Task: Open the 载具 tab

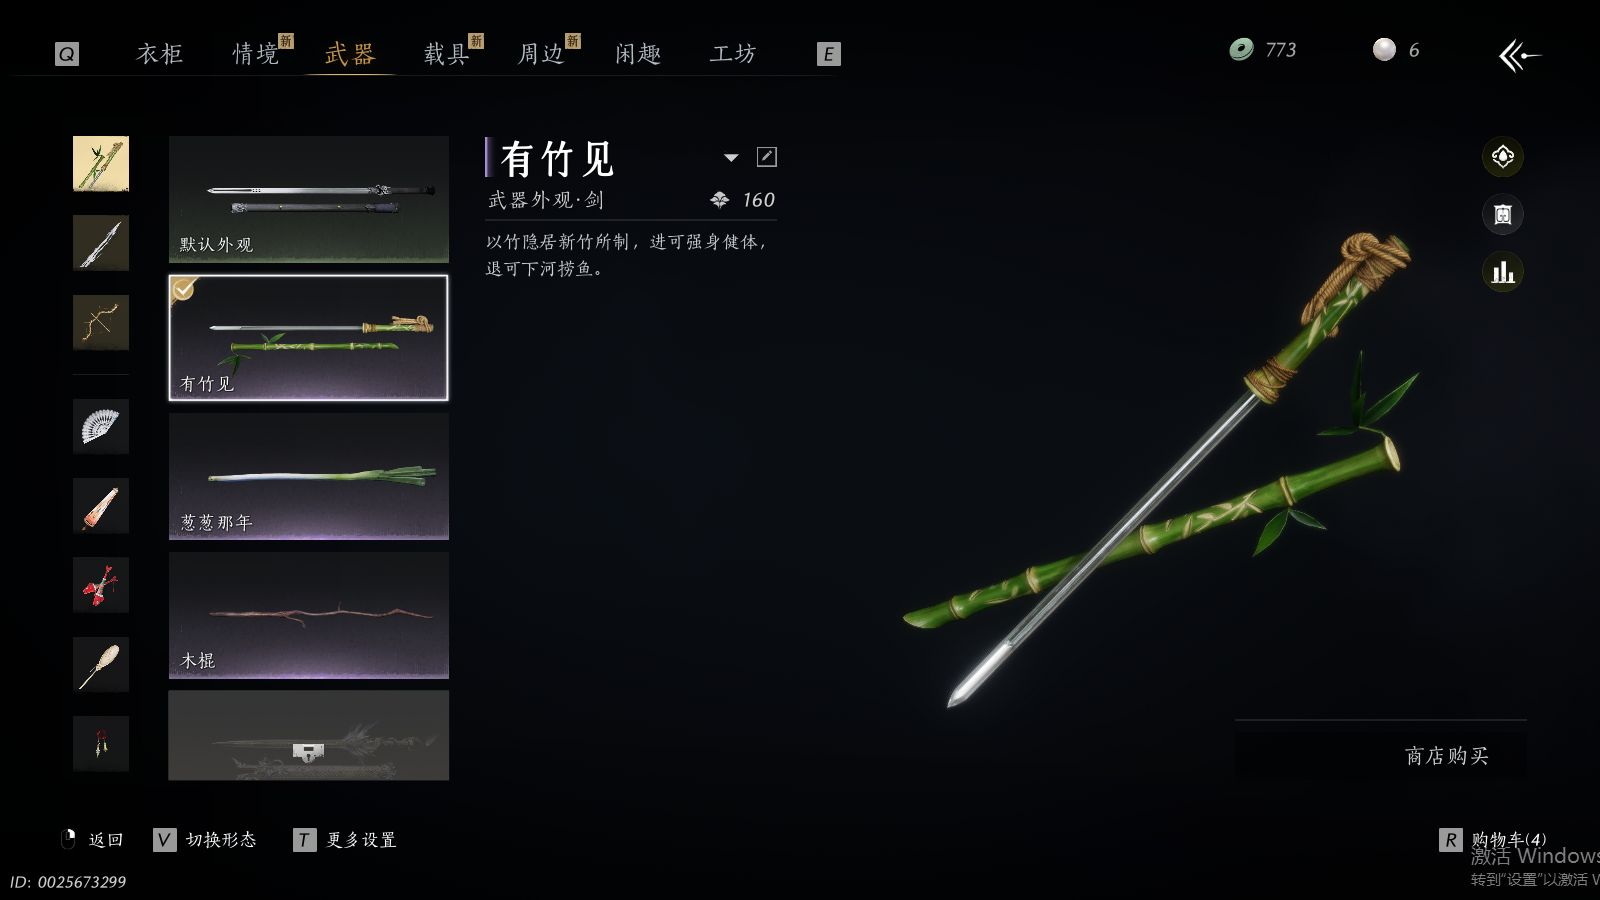Action: point(447,54)
